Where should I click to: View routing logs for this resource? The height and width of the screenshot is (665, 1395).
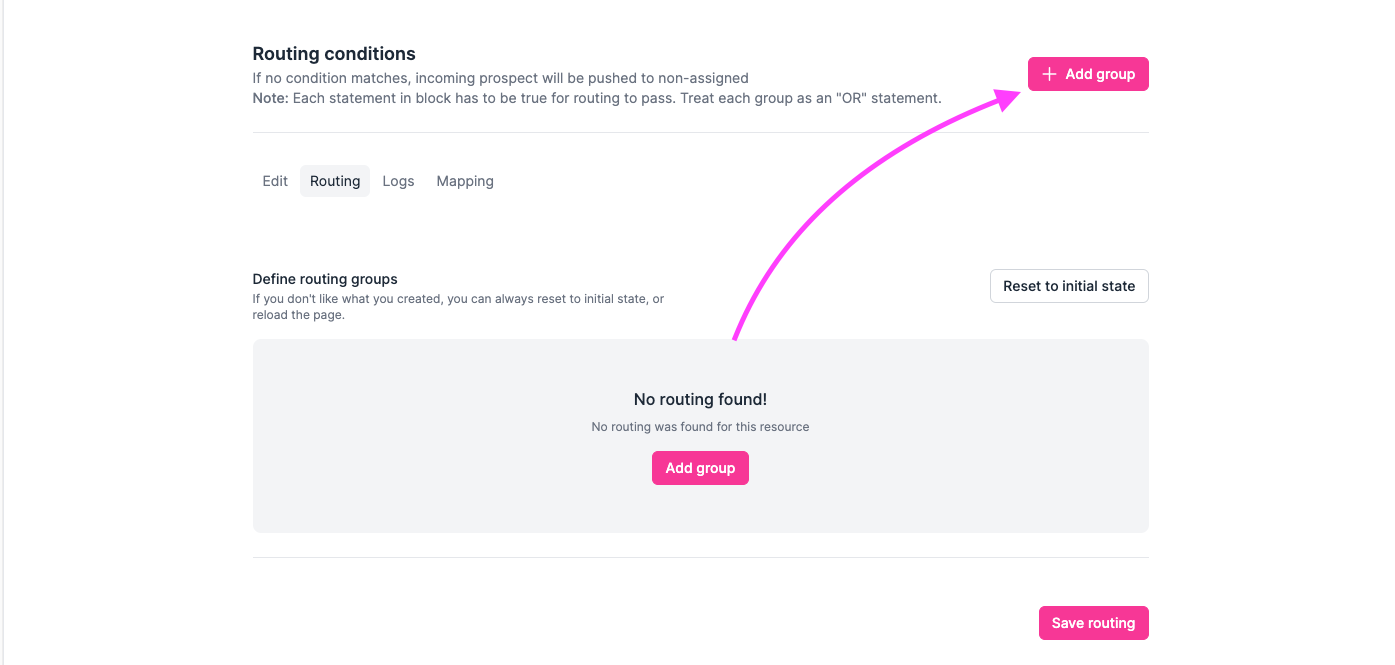coord(398,181)
